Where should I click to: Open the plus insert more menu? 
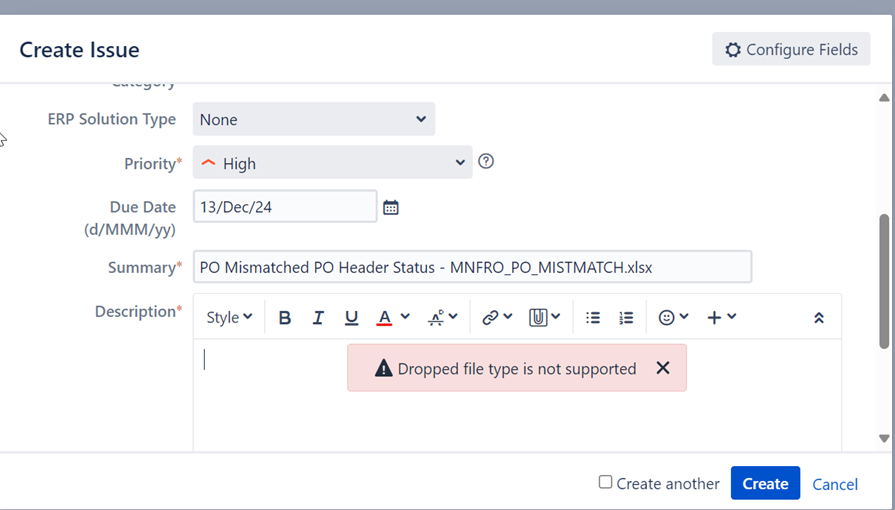click(x=721, y=318)
